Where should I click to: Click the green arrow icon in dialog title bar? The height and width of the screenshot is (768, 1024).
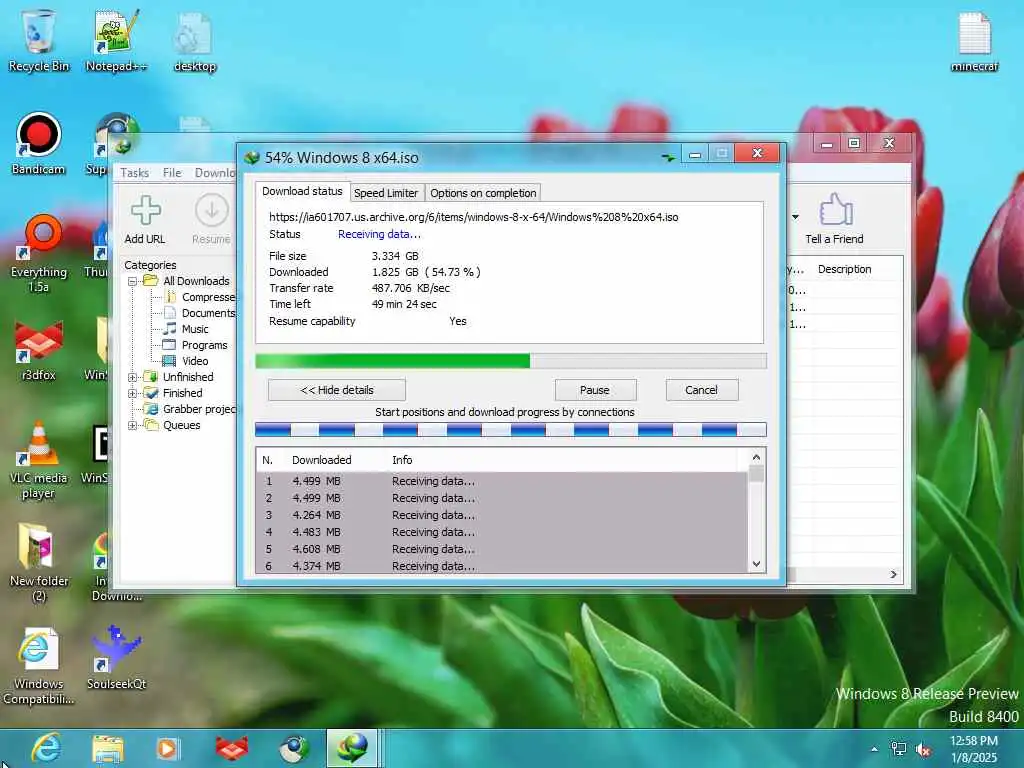668,157
